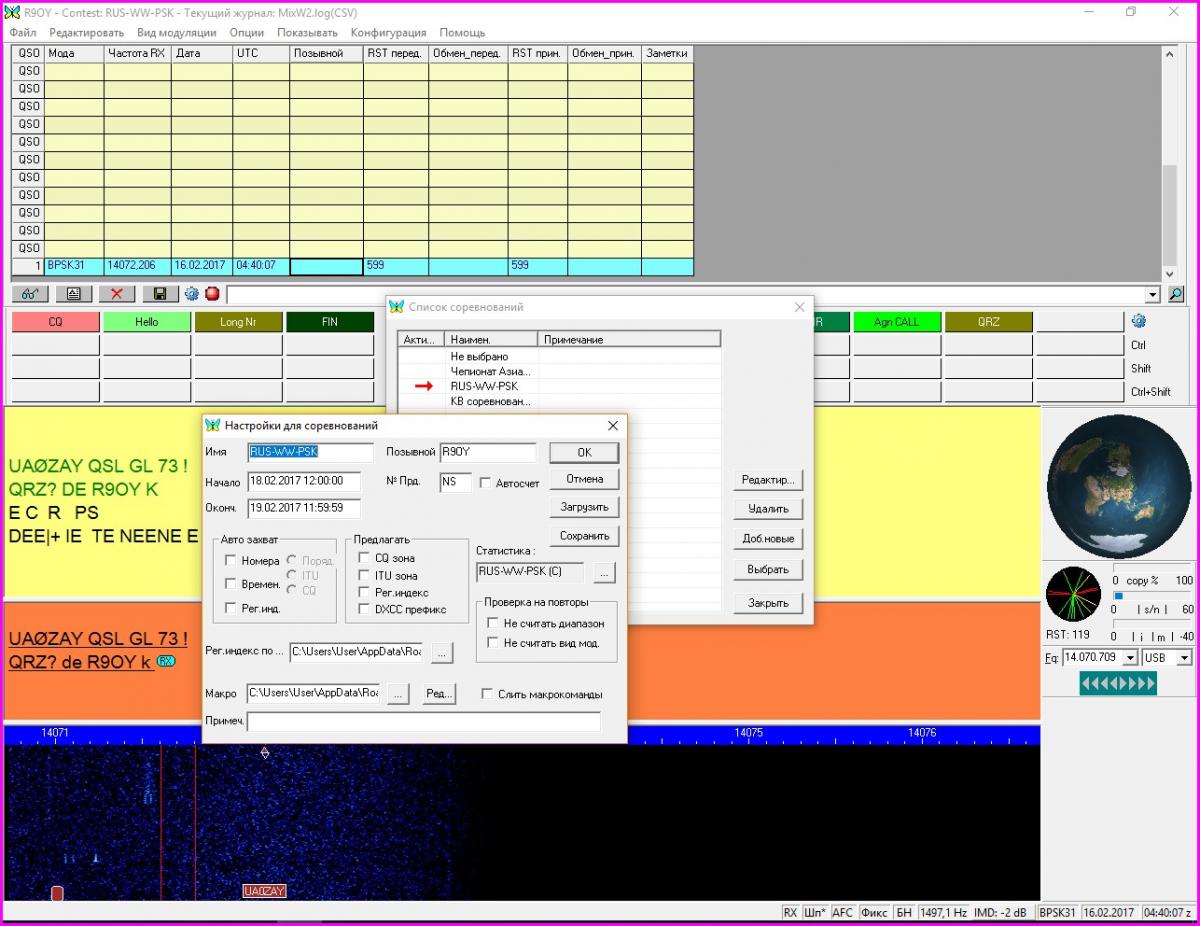
Task: Expand the Fq frequency dropdown
Action: [x=1130, y=658]
